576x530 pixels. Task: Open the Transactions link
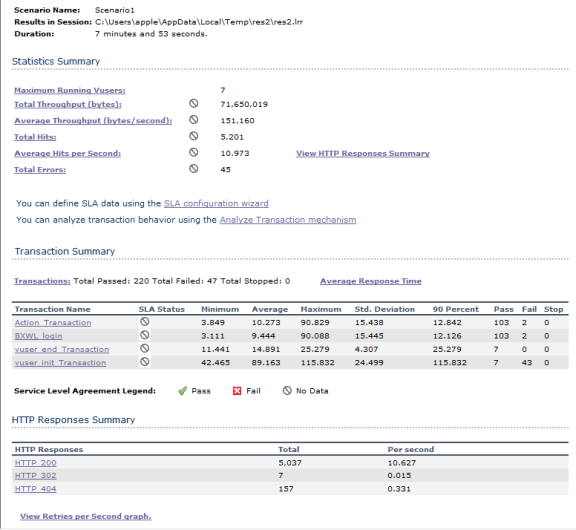[x=42, y=281]
